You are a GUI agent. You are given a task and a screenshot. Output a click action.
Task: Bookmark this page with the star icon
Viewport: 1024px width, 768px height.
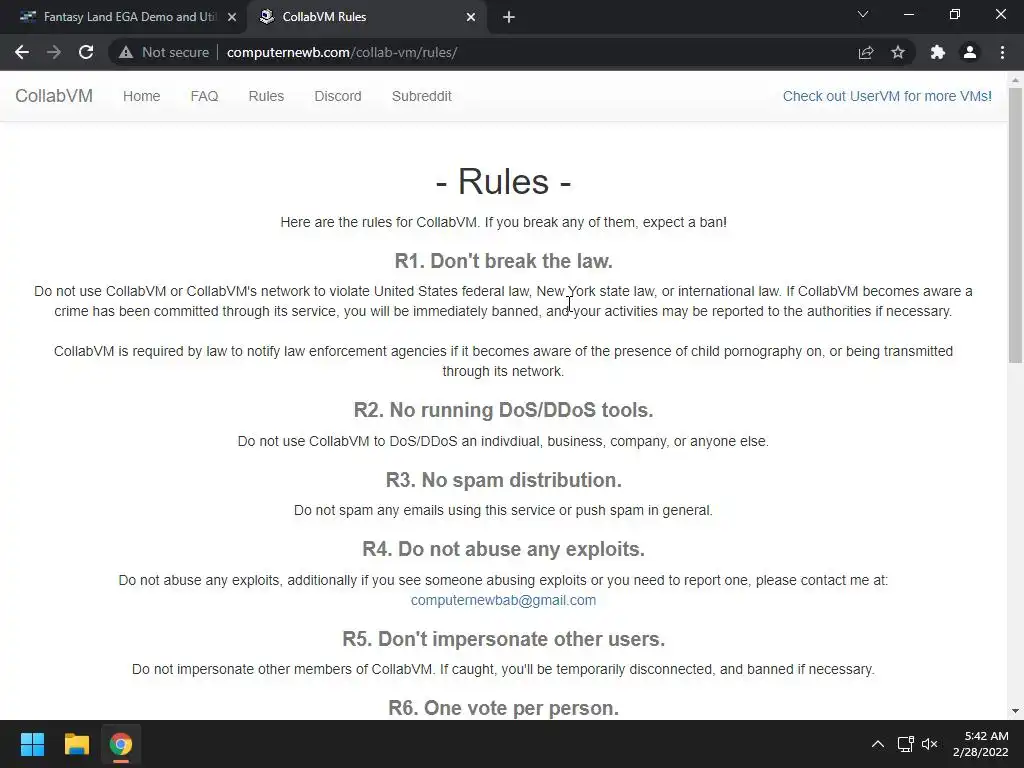click(x=898, y=52)
